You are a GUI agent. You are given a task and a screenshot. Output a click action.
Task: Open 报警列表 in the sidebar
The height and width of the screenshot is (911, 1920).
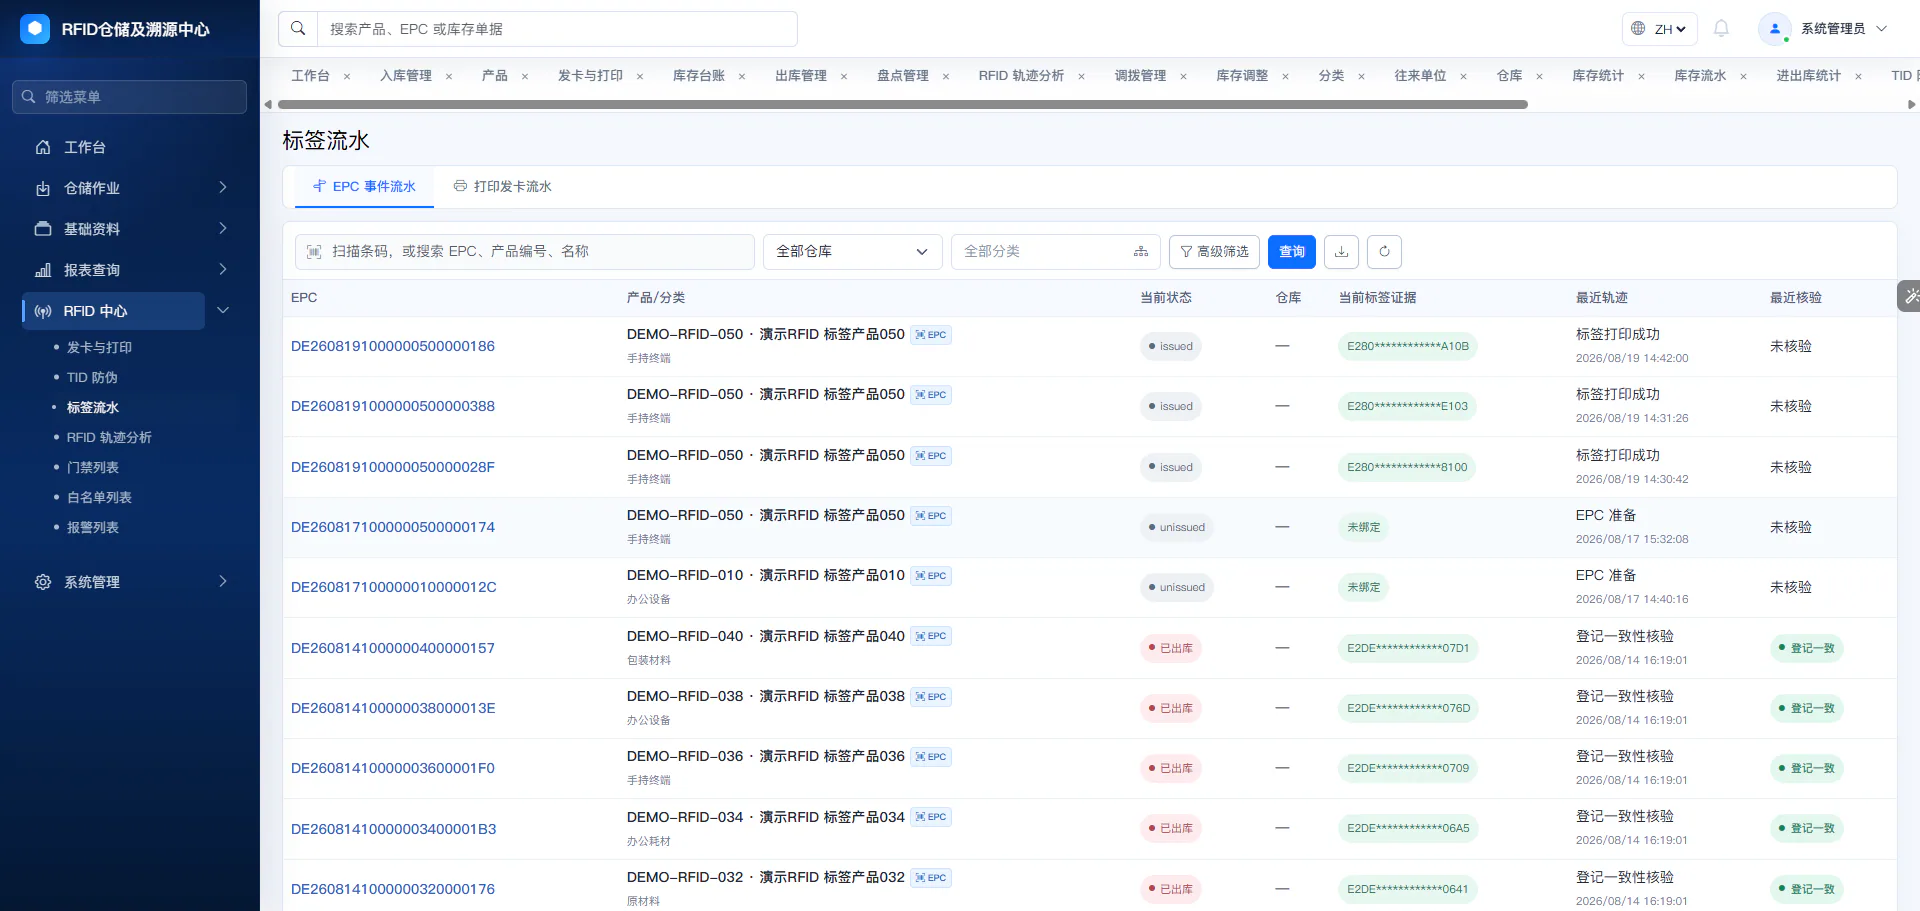(93, 528)
